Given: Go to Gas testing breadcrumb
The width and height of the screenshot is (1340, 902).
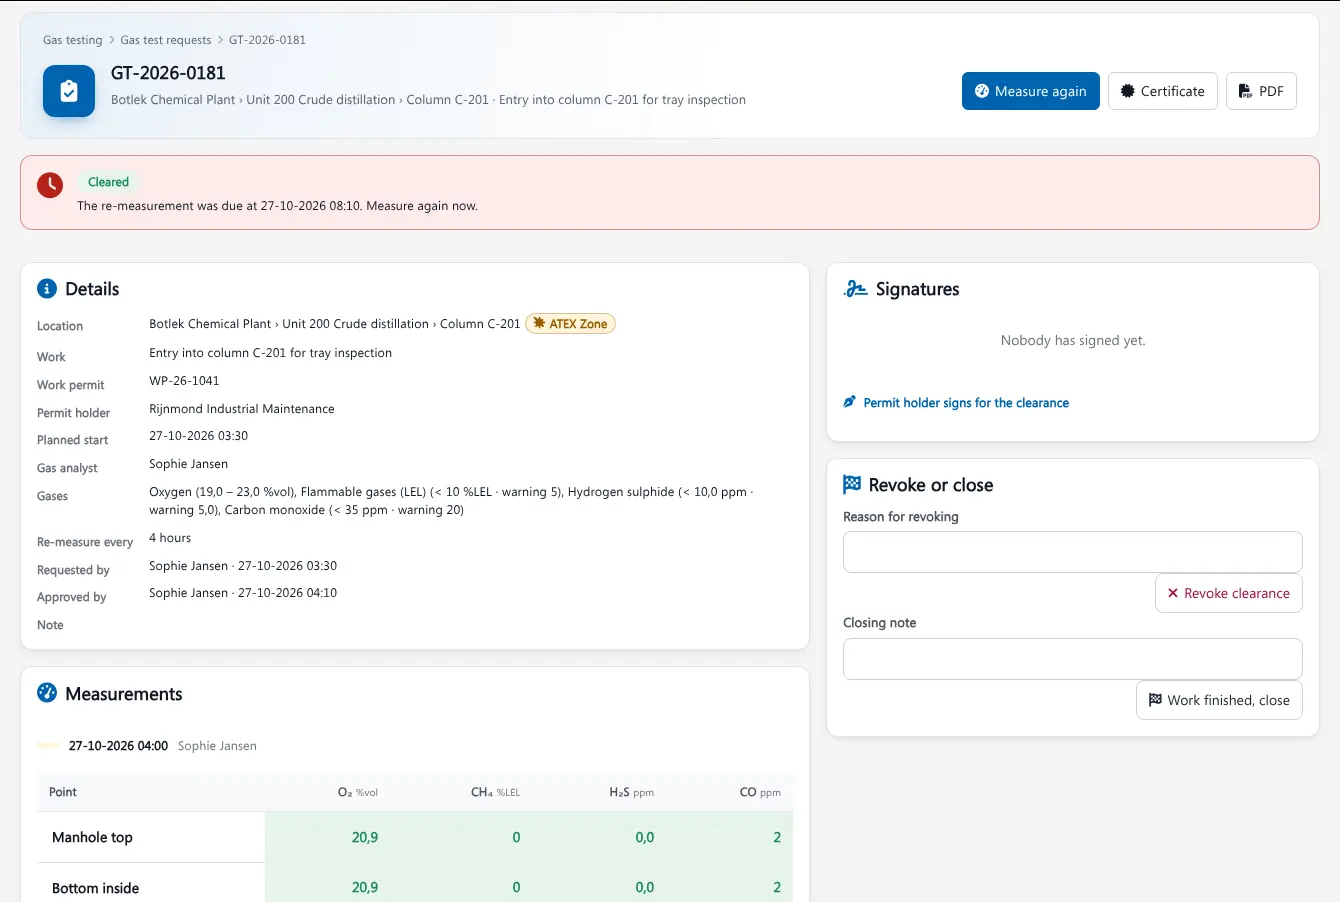Looking at the screenshot, I should (x=73, y=40).
